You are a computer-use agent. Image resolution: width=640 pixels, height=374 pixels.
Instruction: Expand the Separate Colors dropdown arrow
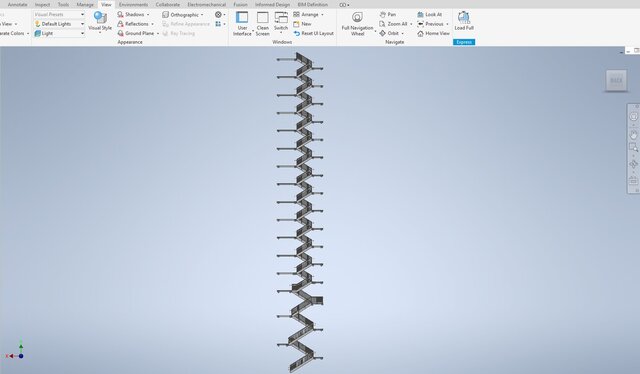(28, 33)
